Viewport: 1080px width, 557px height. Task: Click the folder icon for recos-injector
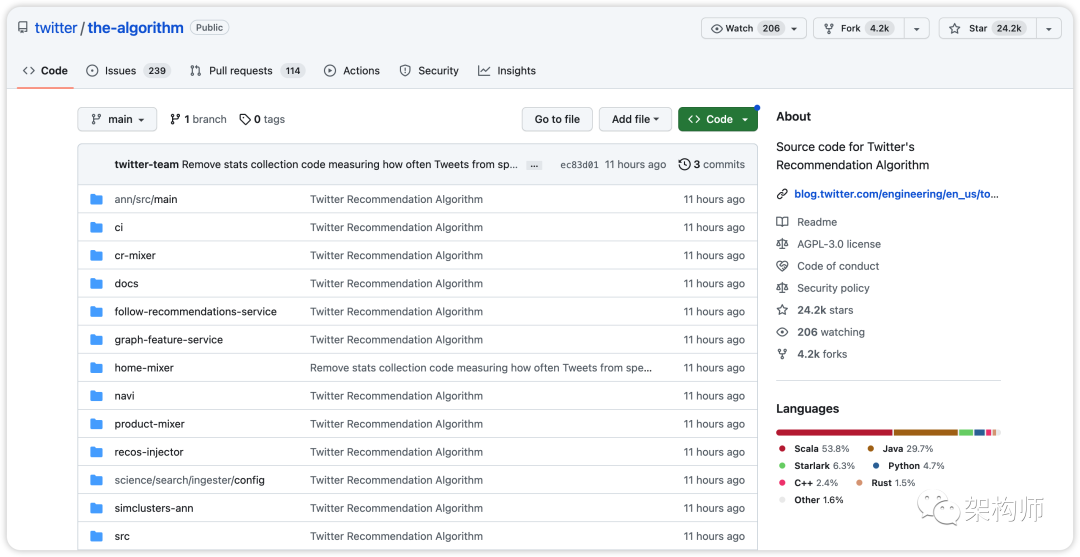click(x=96, y=452)
